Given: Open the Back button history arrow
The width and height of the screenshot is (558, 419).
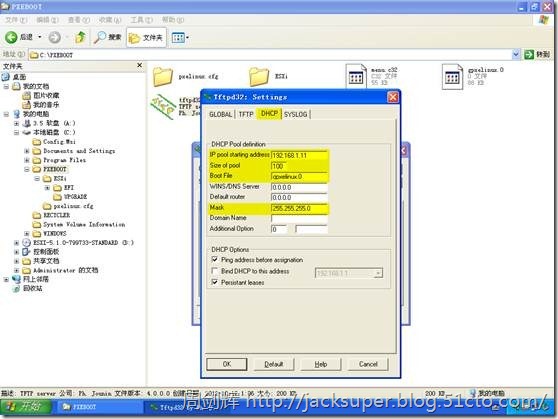Looking at the screenshot, I should tap(40, 37).
